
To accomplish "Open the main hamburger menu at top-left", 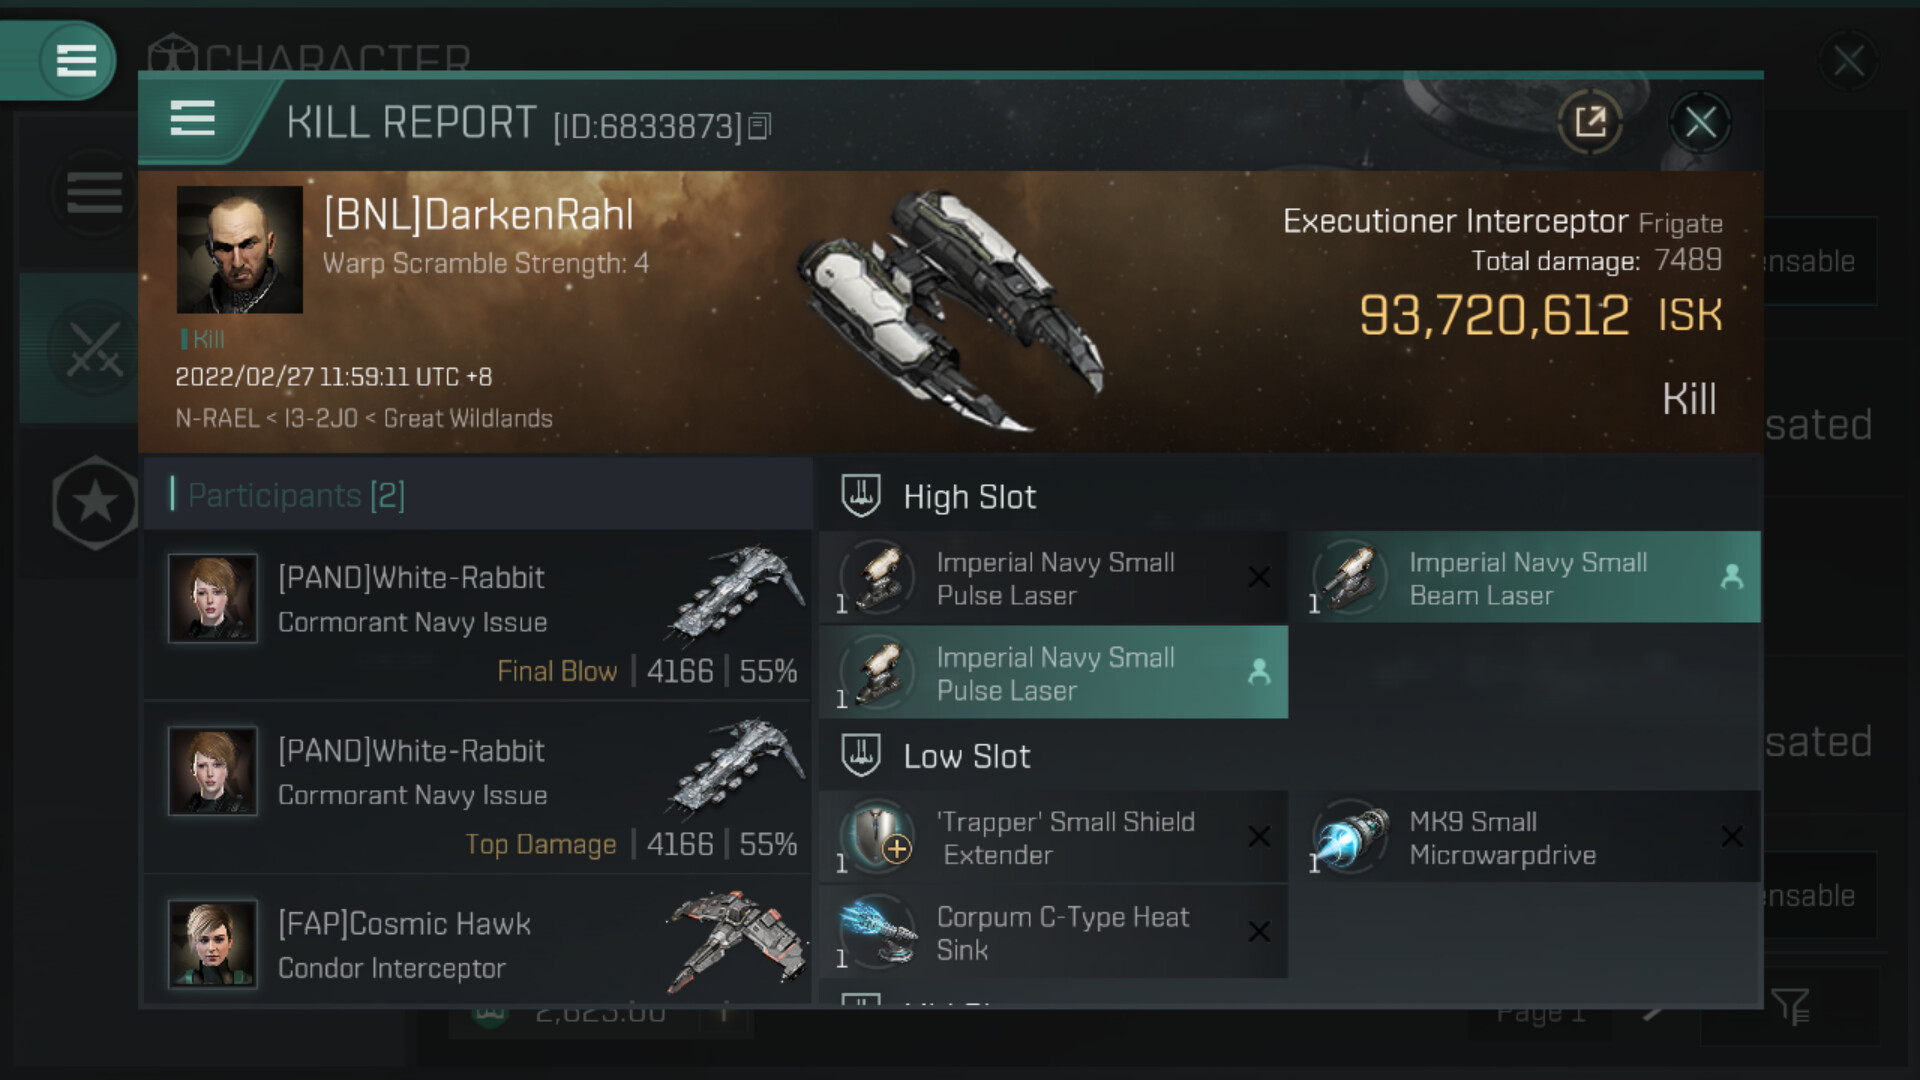I will click(76, 60).
